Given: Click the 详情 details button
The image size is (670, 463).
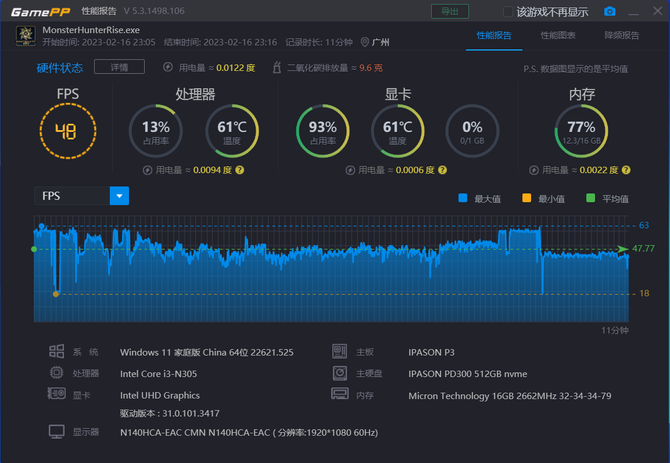Looking at the screenshot, I should pyautogui.click(x=119, y=67).
